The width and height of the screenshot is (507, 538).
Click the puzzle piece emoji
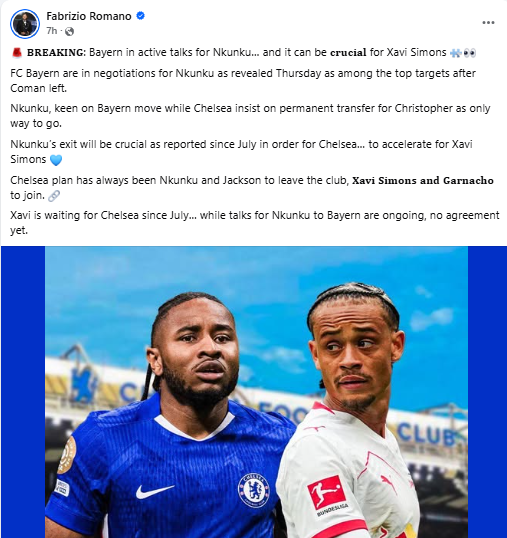coord(455,52)
